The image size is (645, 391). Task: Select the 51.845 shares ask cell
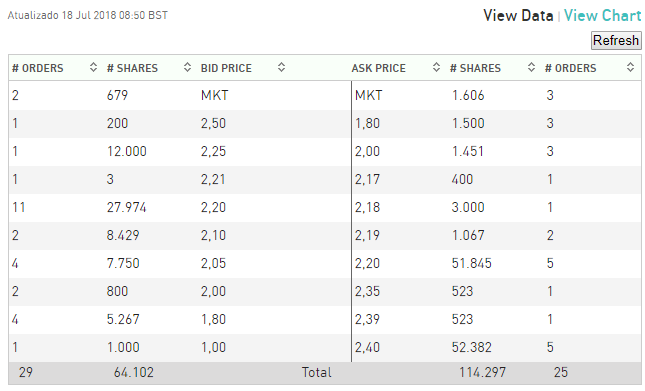[x=471, y=263]
